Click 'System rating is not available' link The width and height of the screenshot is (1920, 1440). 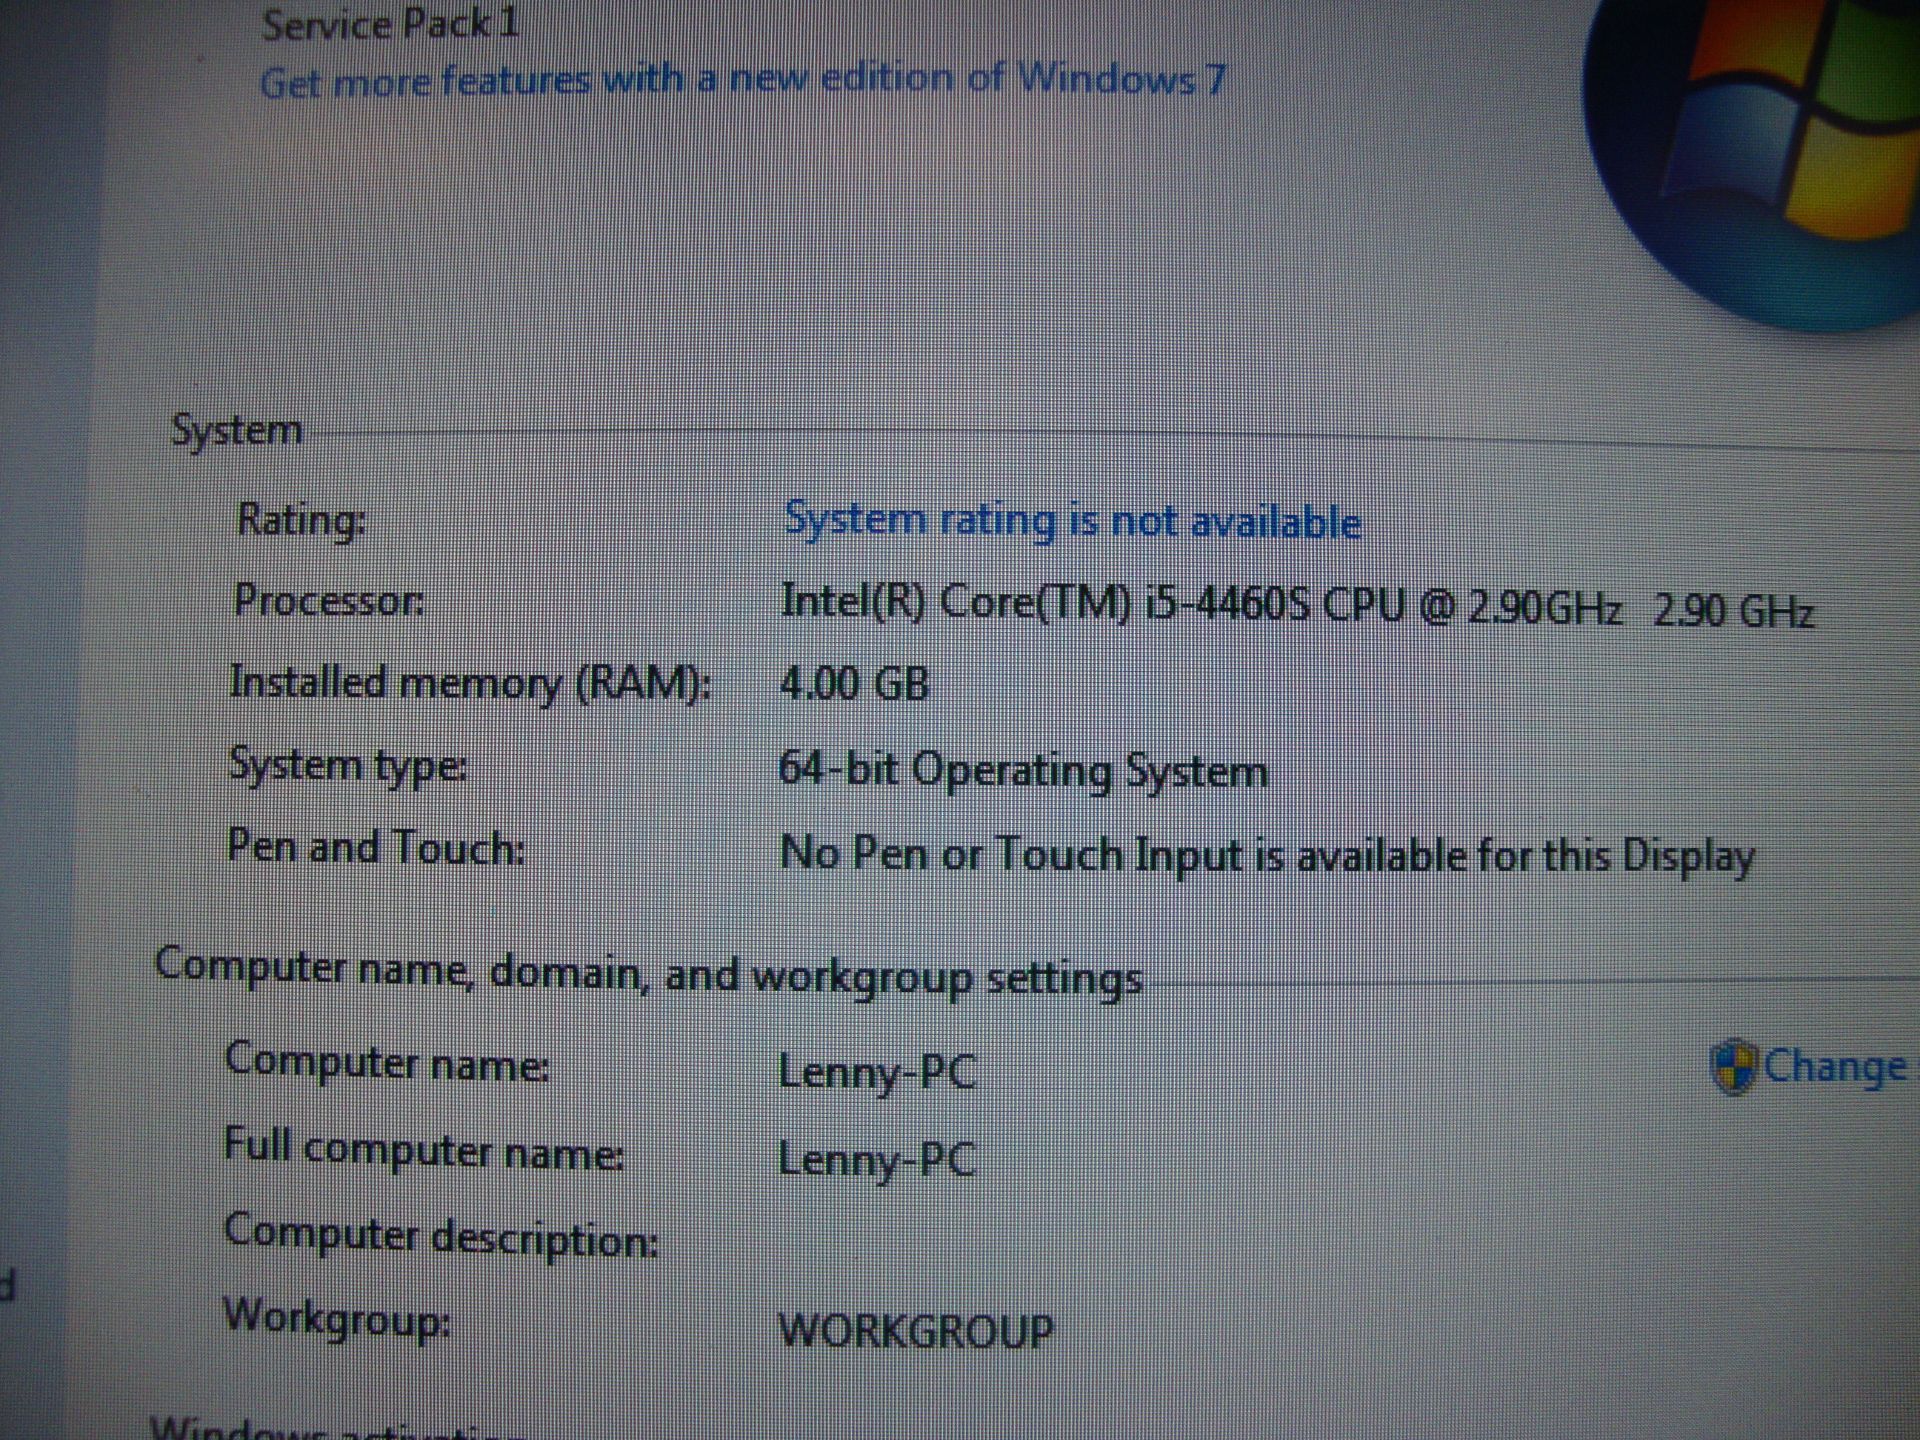coord(1072,521)
